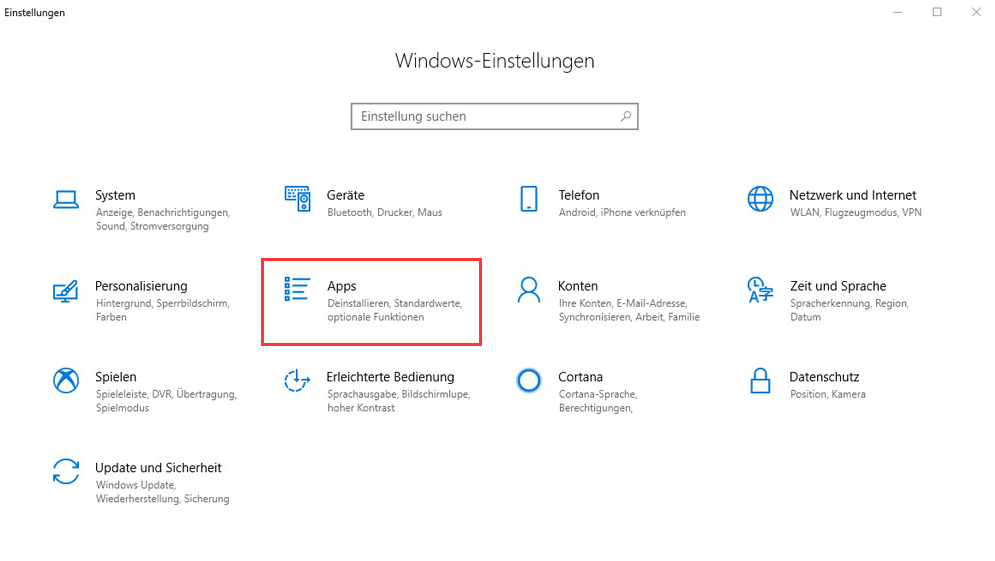Screen dimensions: 995x561
Task: Open Apps using its list icon
Action: 297,290
